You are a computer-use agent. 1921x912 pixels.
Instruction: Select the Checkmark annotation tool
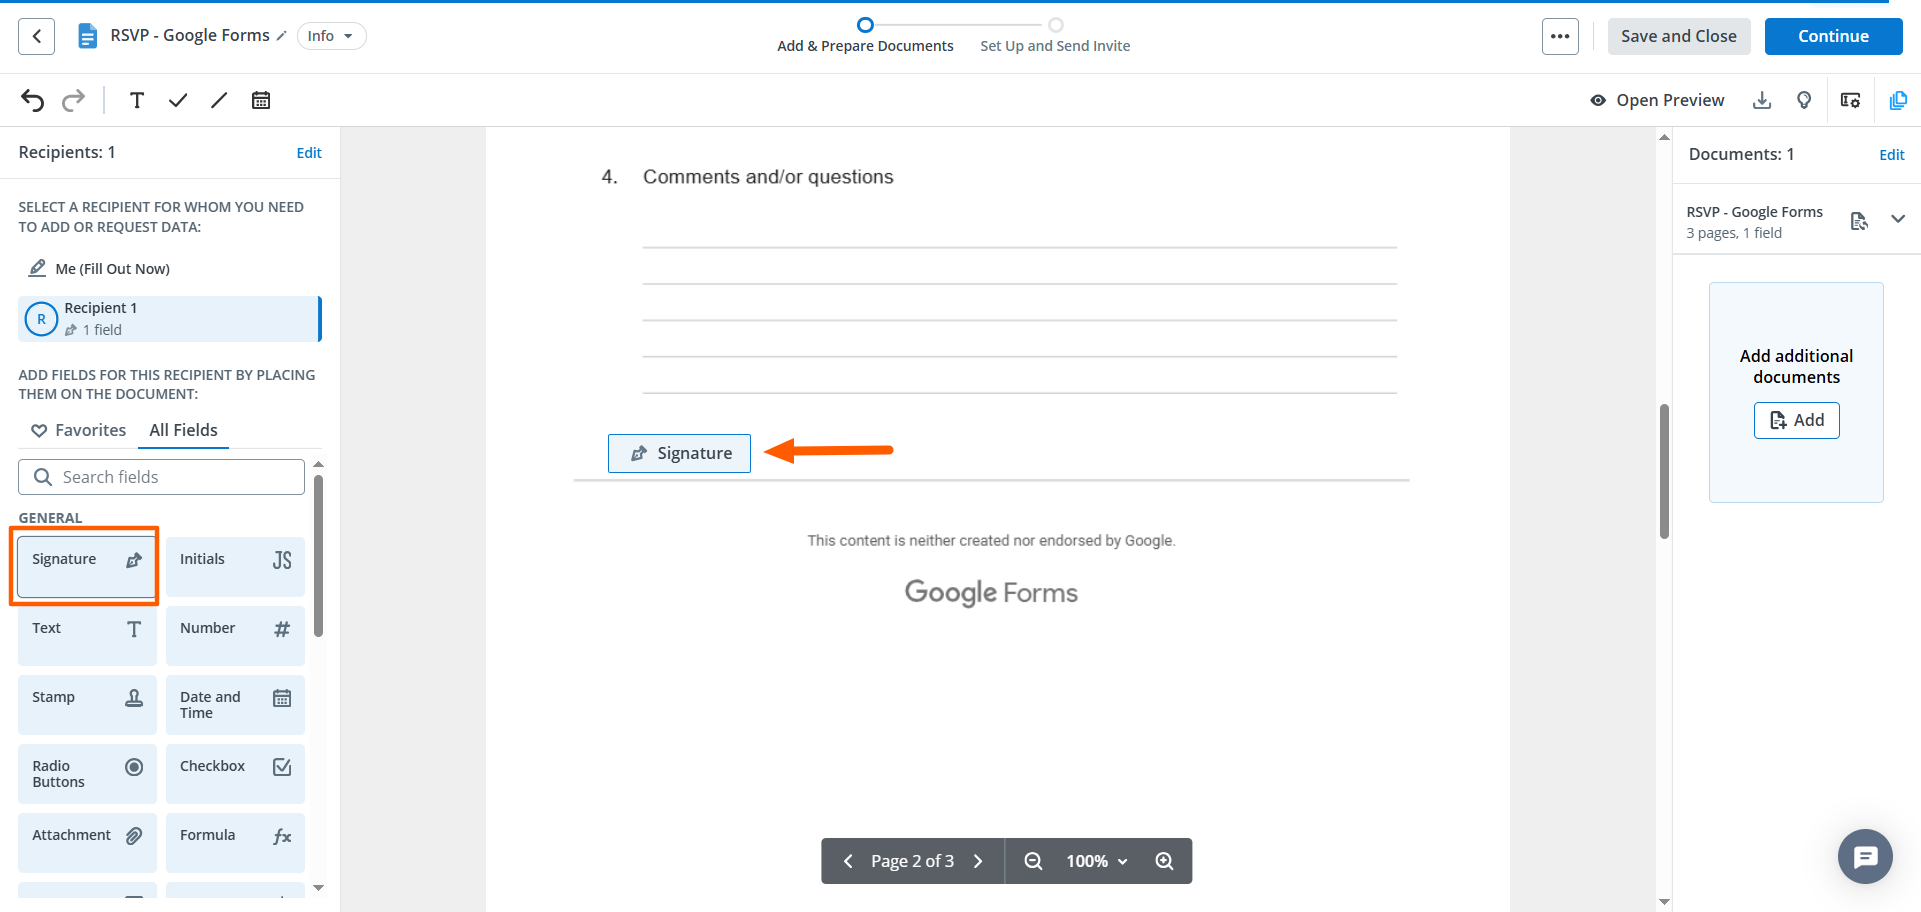[178, 100]
